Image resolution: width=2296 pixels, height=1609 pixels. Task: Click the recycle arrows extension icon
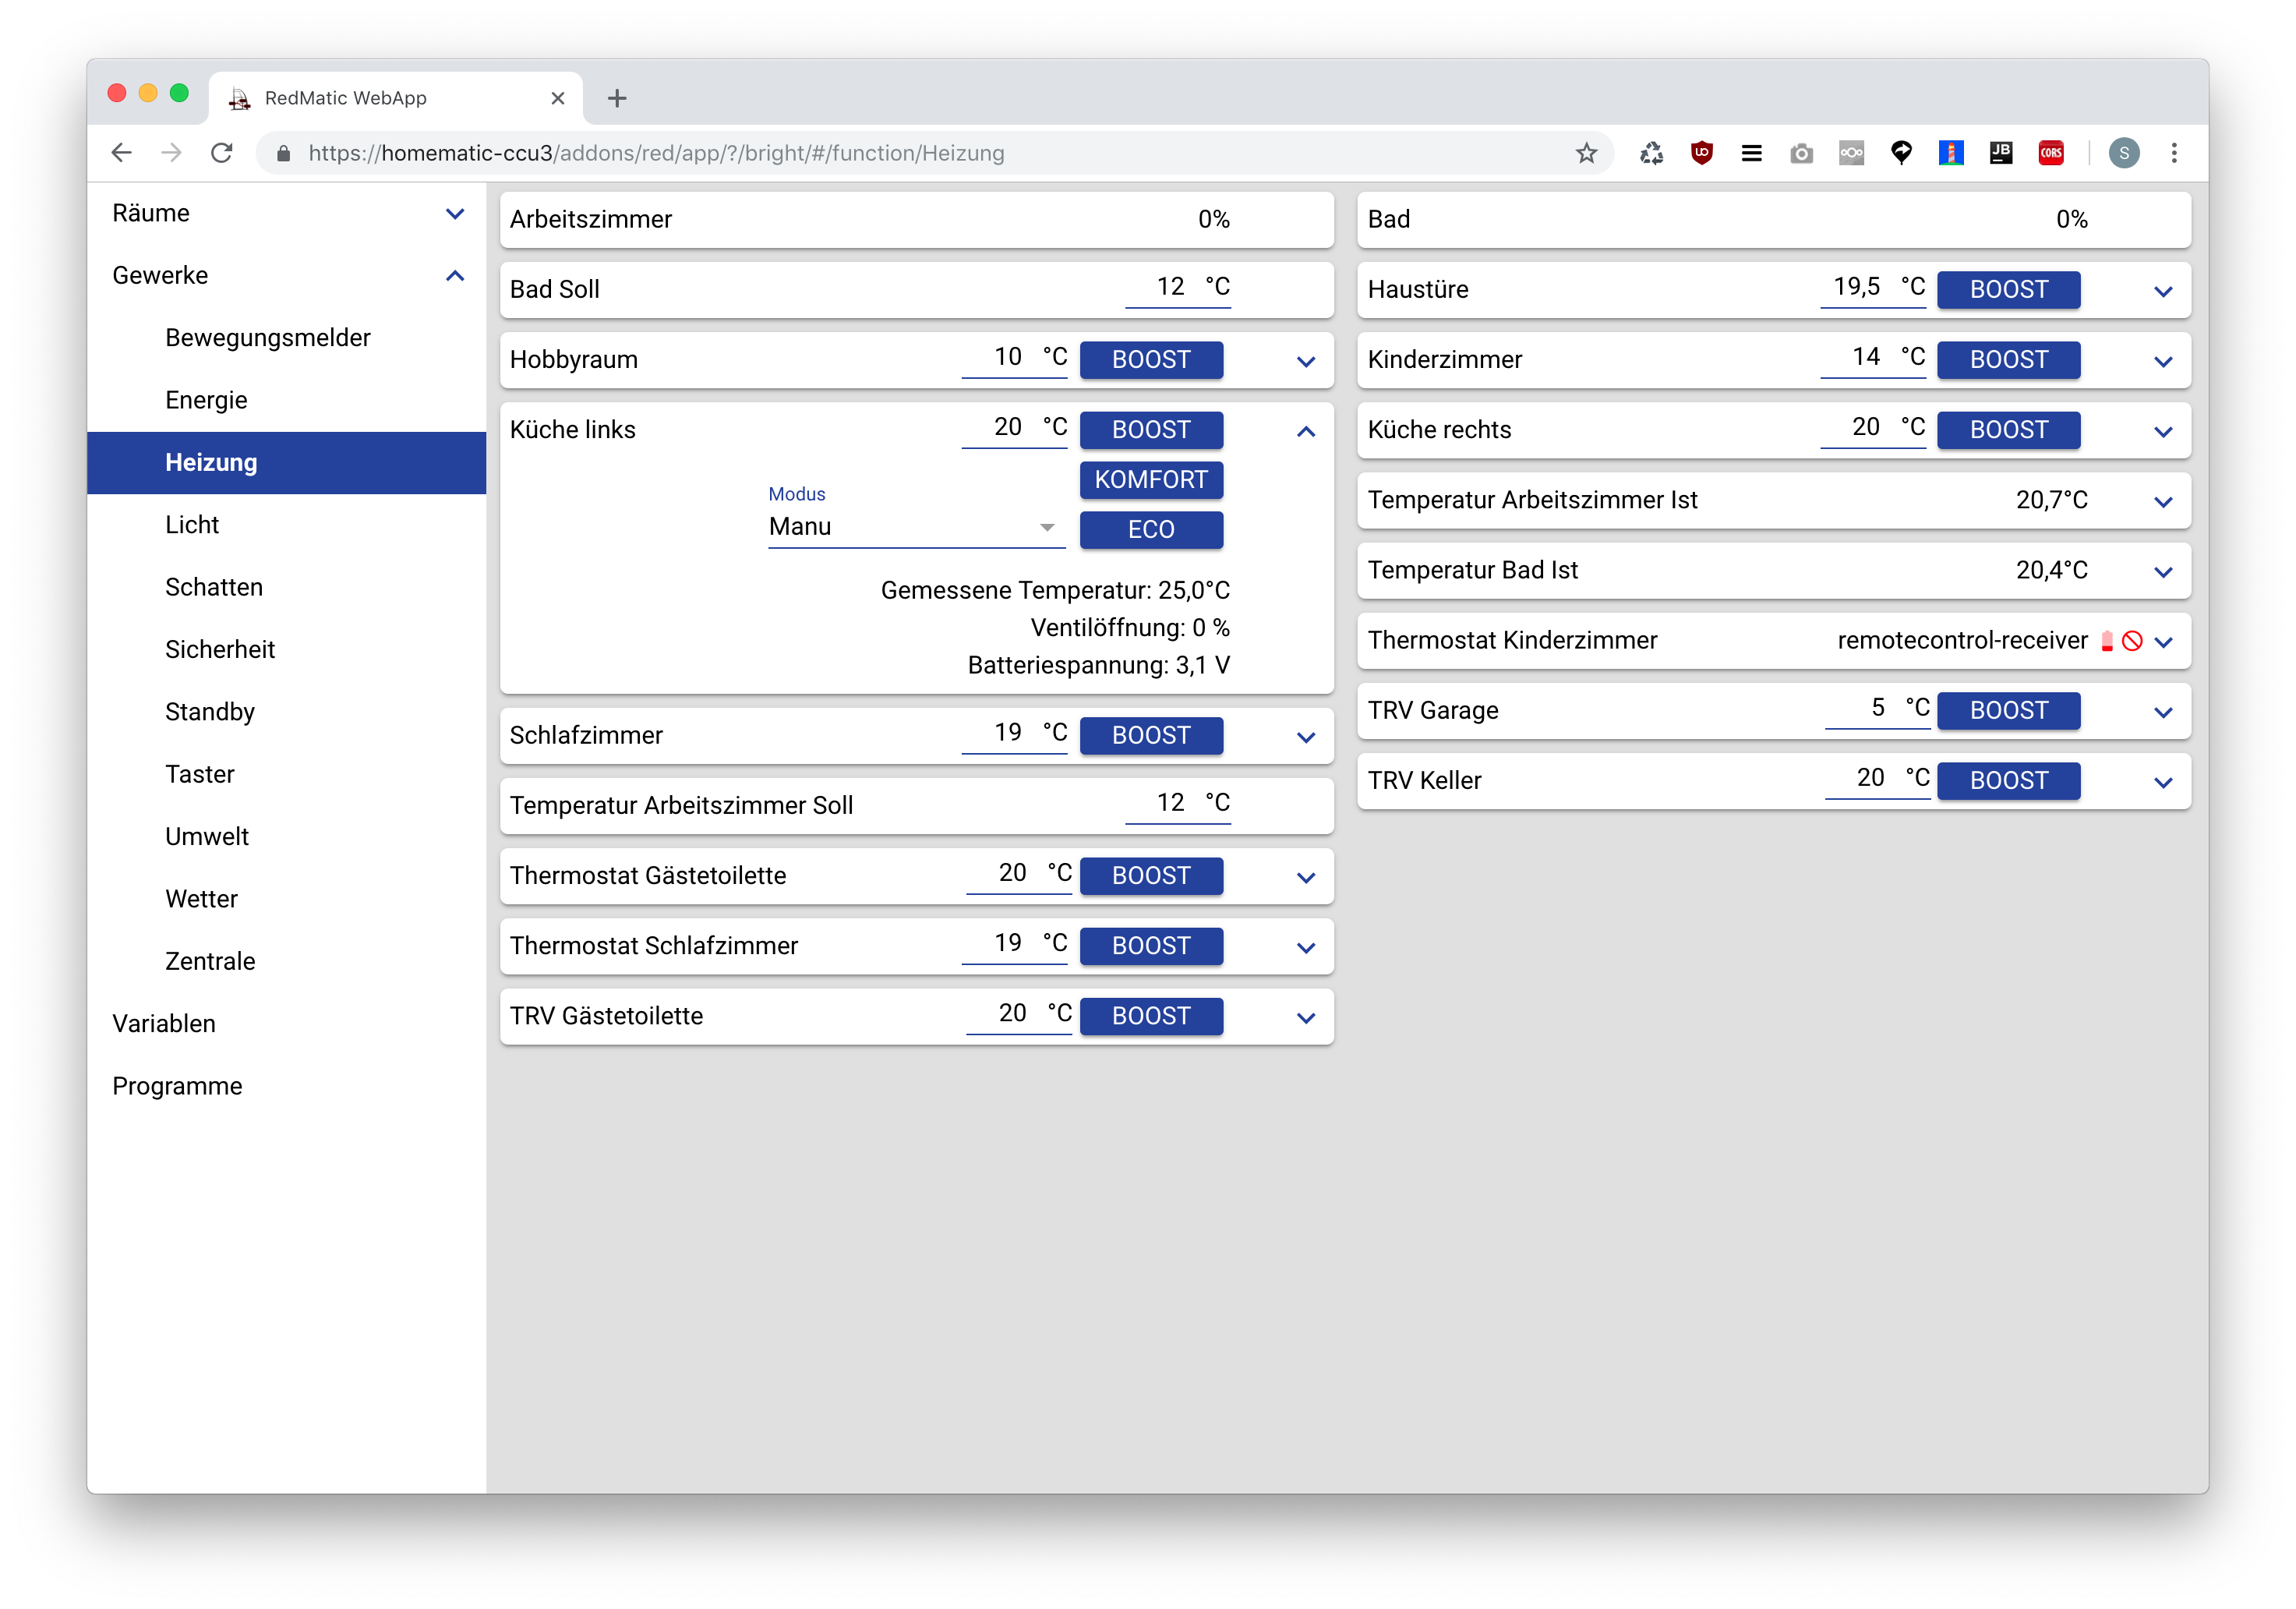(x=1651, y=153)
